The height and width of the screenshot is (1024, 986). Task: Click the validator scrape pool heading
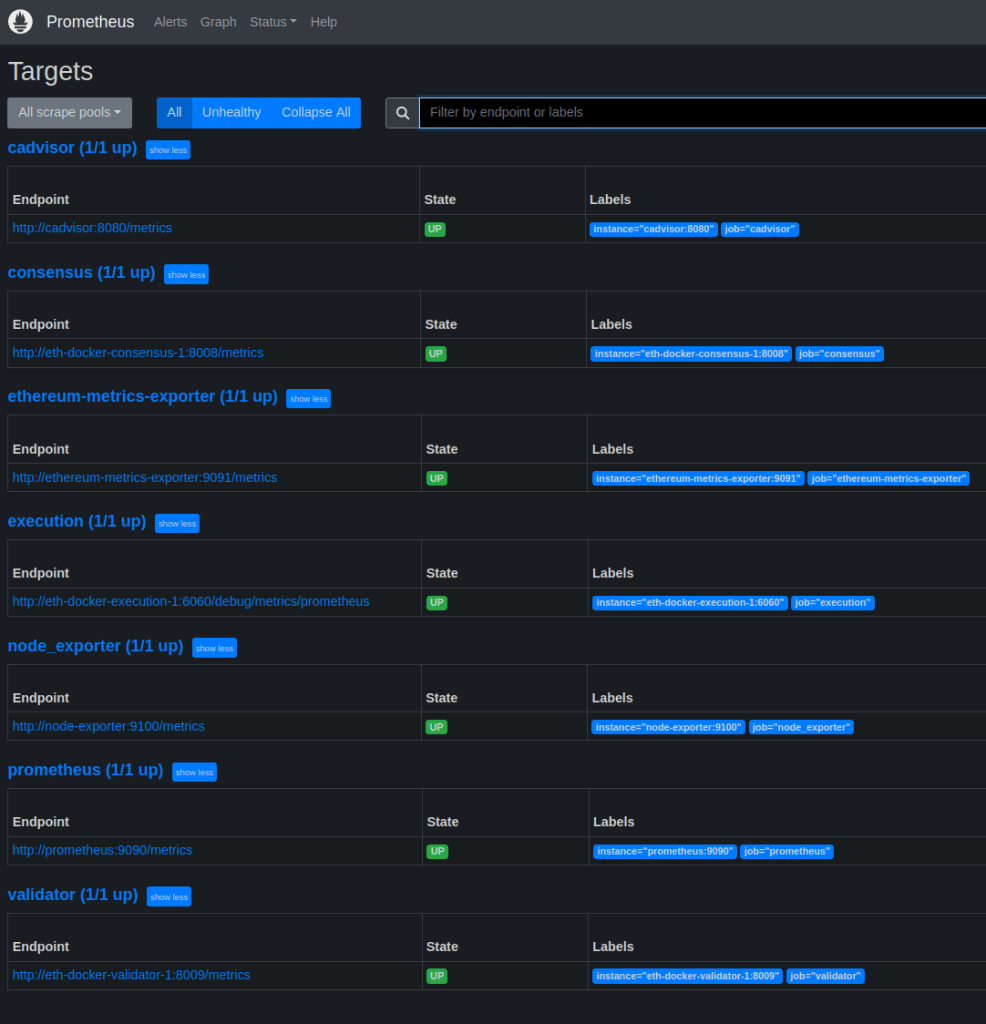72,895
